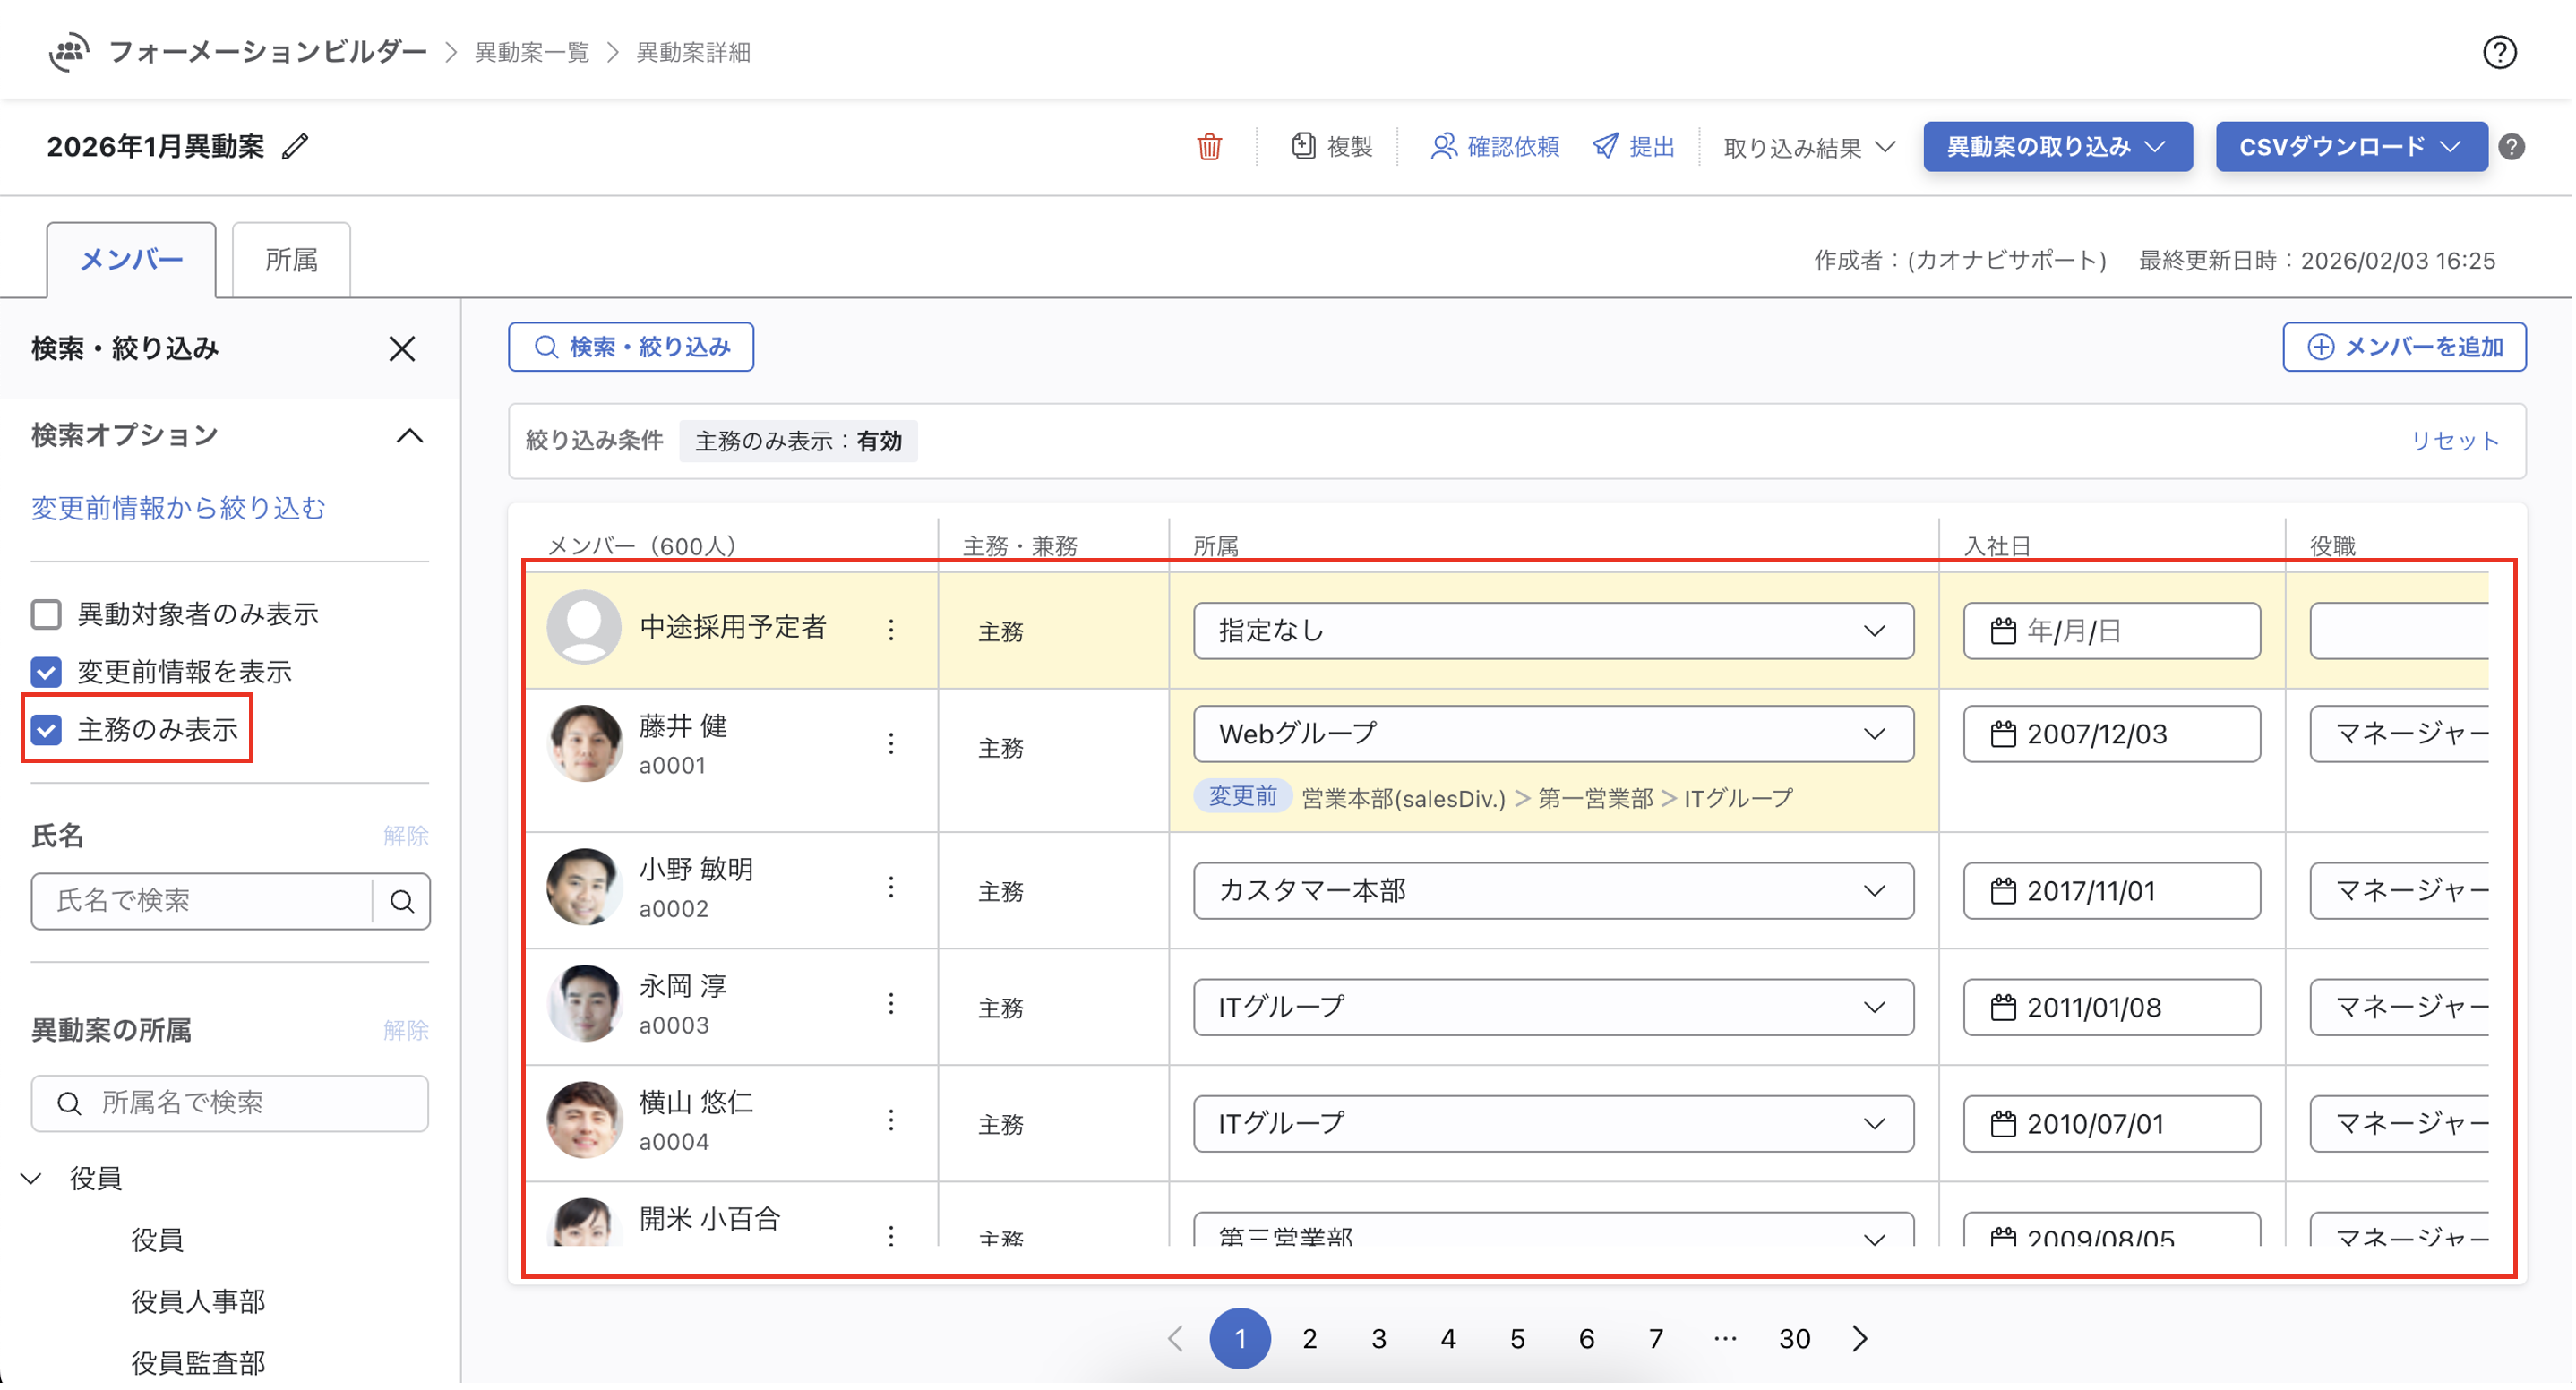
Task: Click the red trash delete icon
Action: point(1209,147)
